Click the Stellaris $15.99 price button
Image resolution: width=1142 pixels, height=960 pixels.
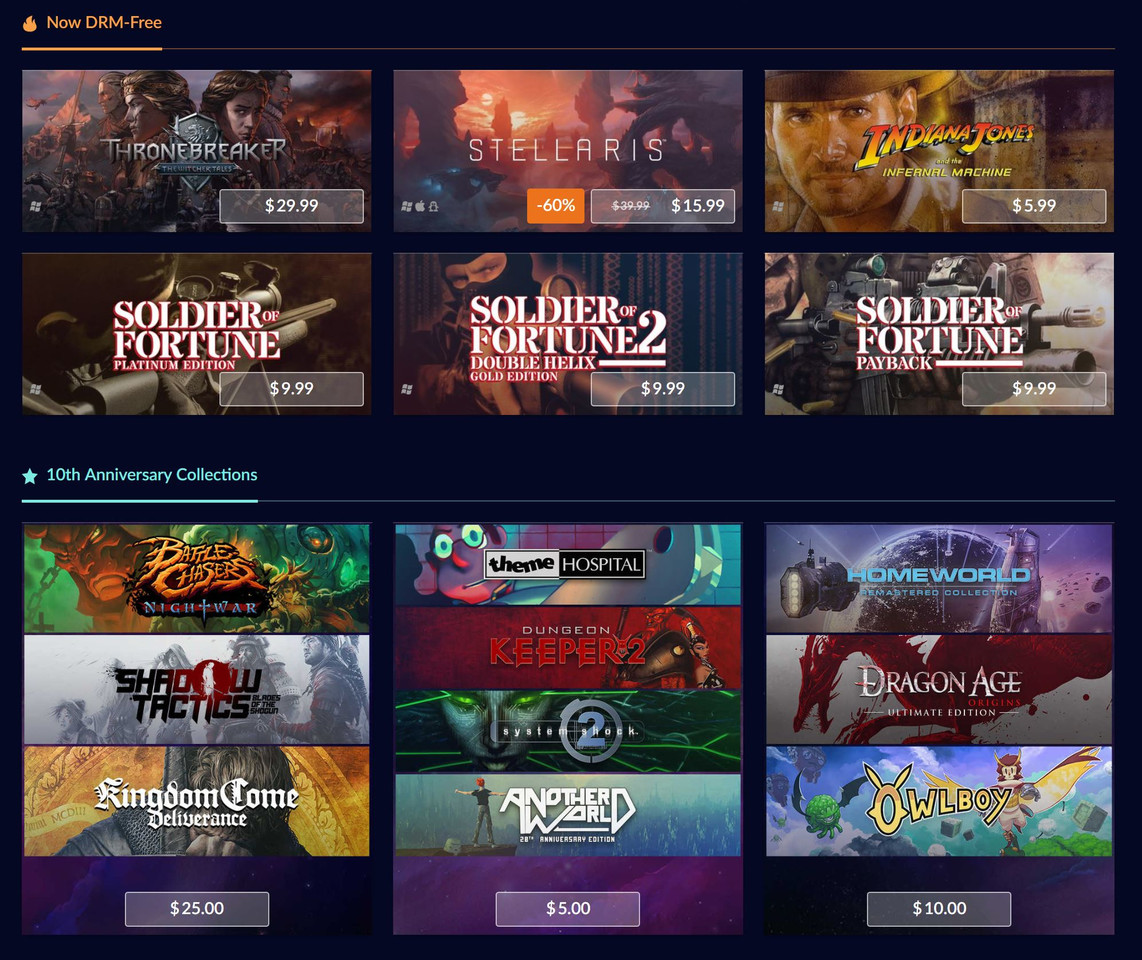coord(663,206)
